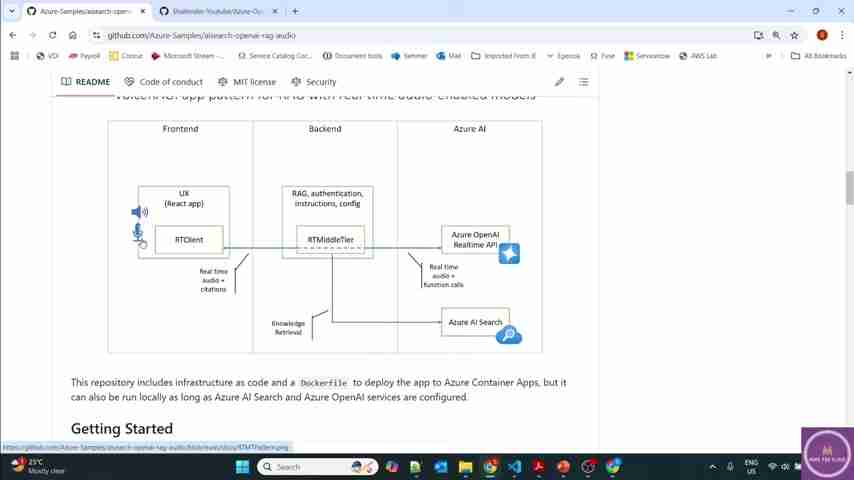The height and width of the screenshot is (480, 854).
Task: Open the README outline list icon
Action: (x=583, y=82)
